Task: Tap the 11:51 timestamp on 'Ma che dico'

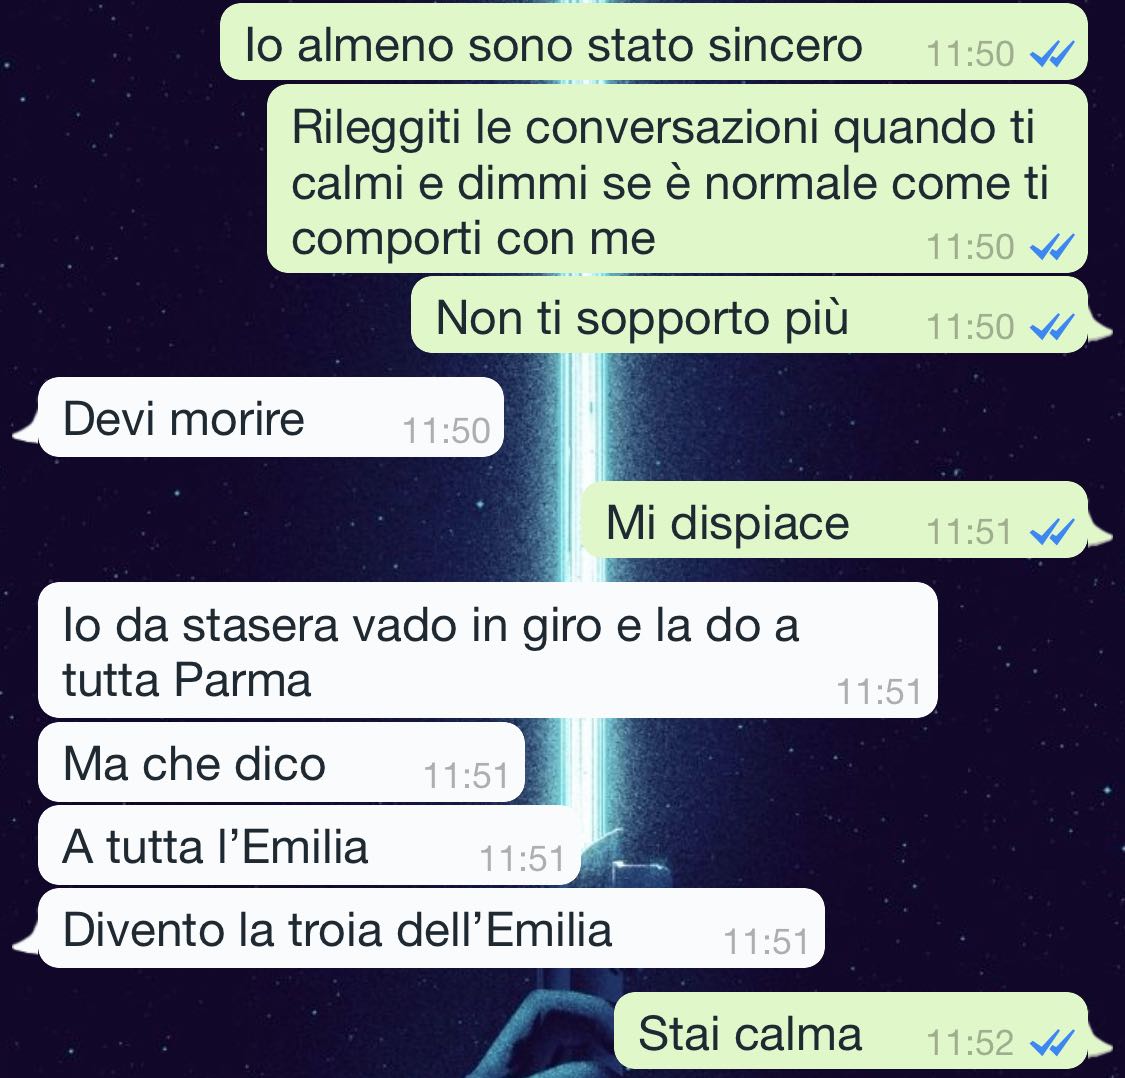Action: click(466, 776)
